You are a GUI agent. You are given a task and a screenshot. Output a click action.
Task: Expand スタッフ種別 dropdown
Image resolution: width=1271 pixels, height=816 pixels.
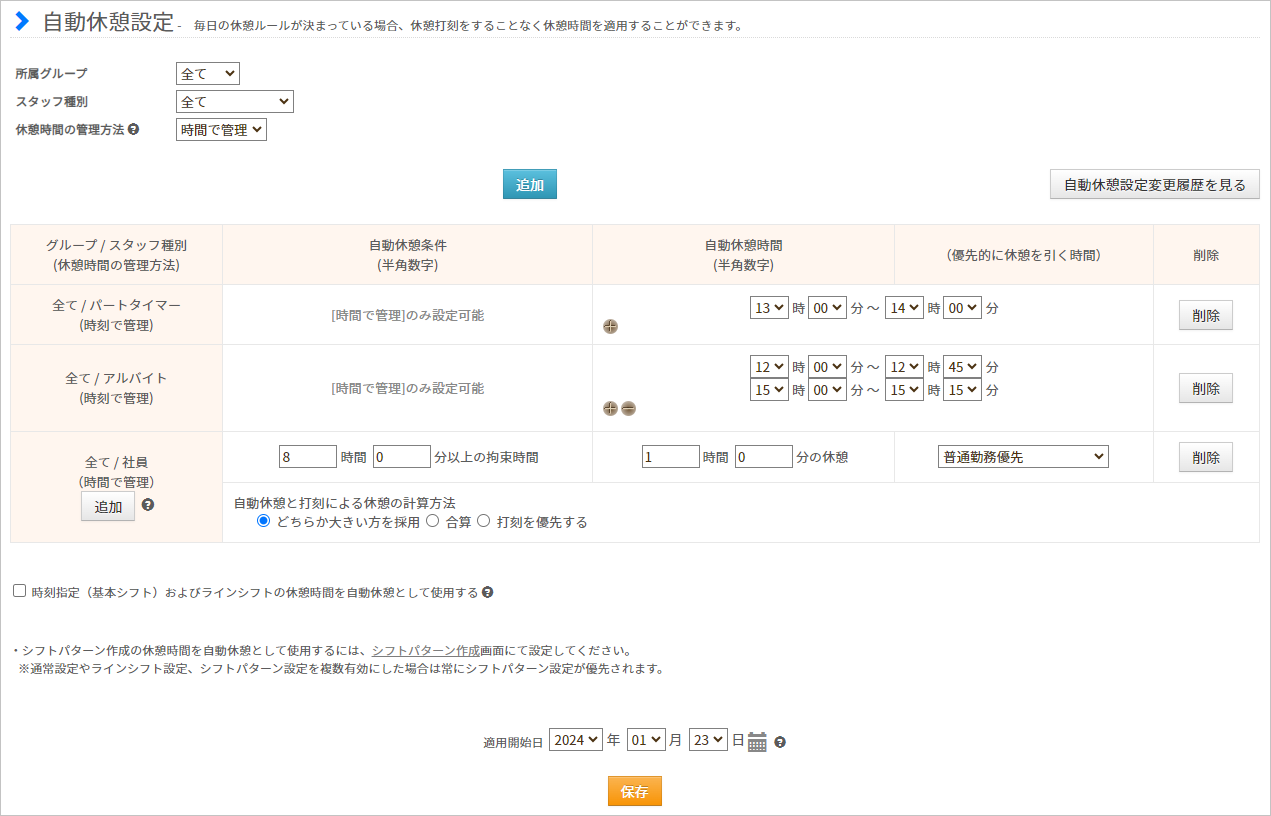point(234,101)
